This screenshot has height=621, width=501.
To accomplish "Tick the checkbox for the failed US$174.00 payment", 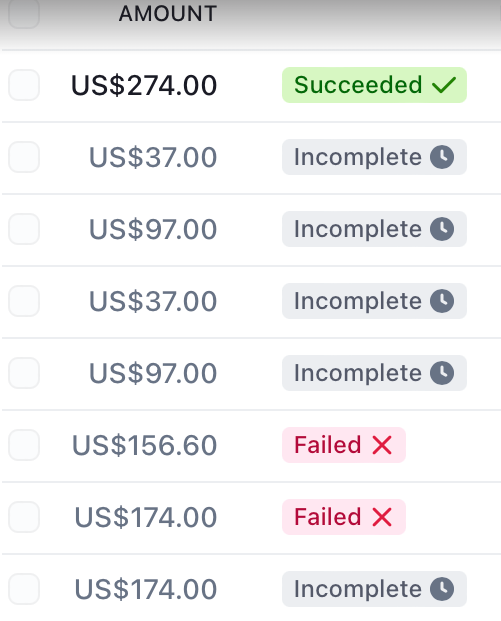I will pyautogui.click(x=24, y=517).
